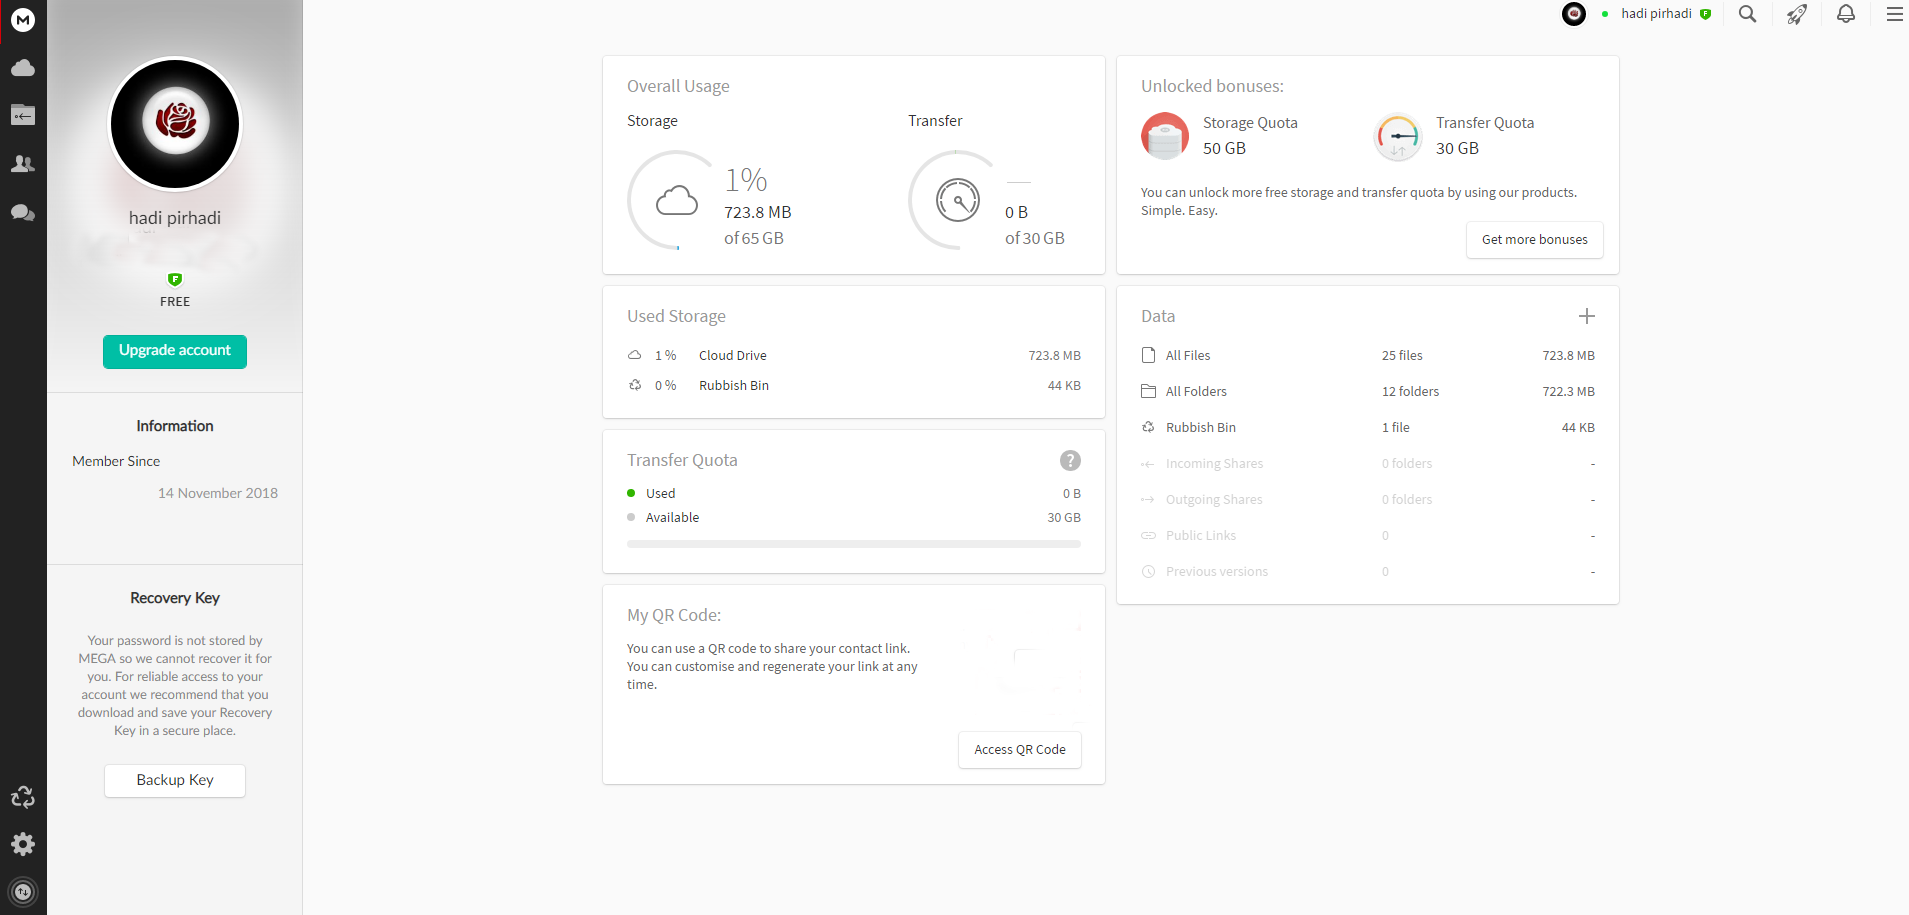The image size is (1909, 915).
Task: Click the Recovery Key heading
Action: click(x=175, y=598)
